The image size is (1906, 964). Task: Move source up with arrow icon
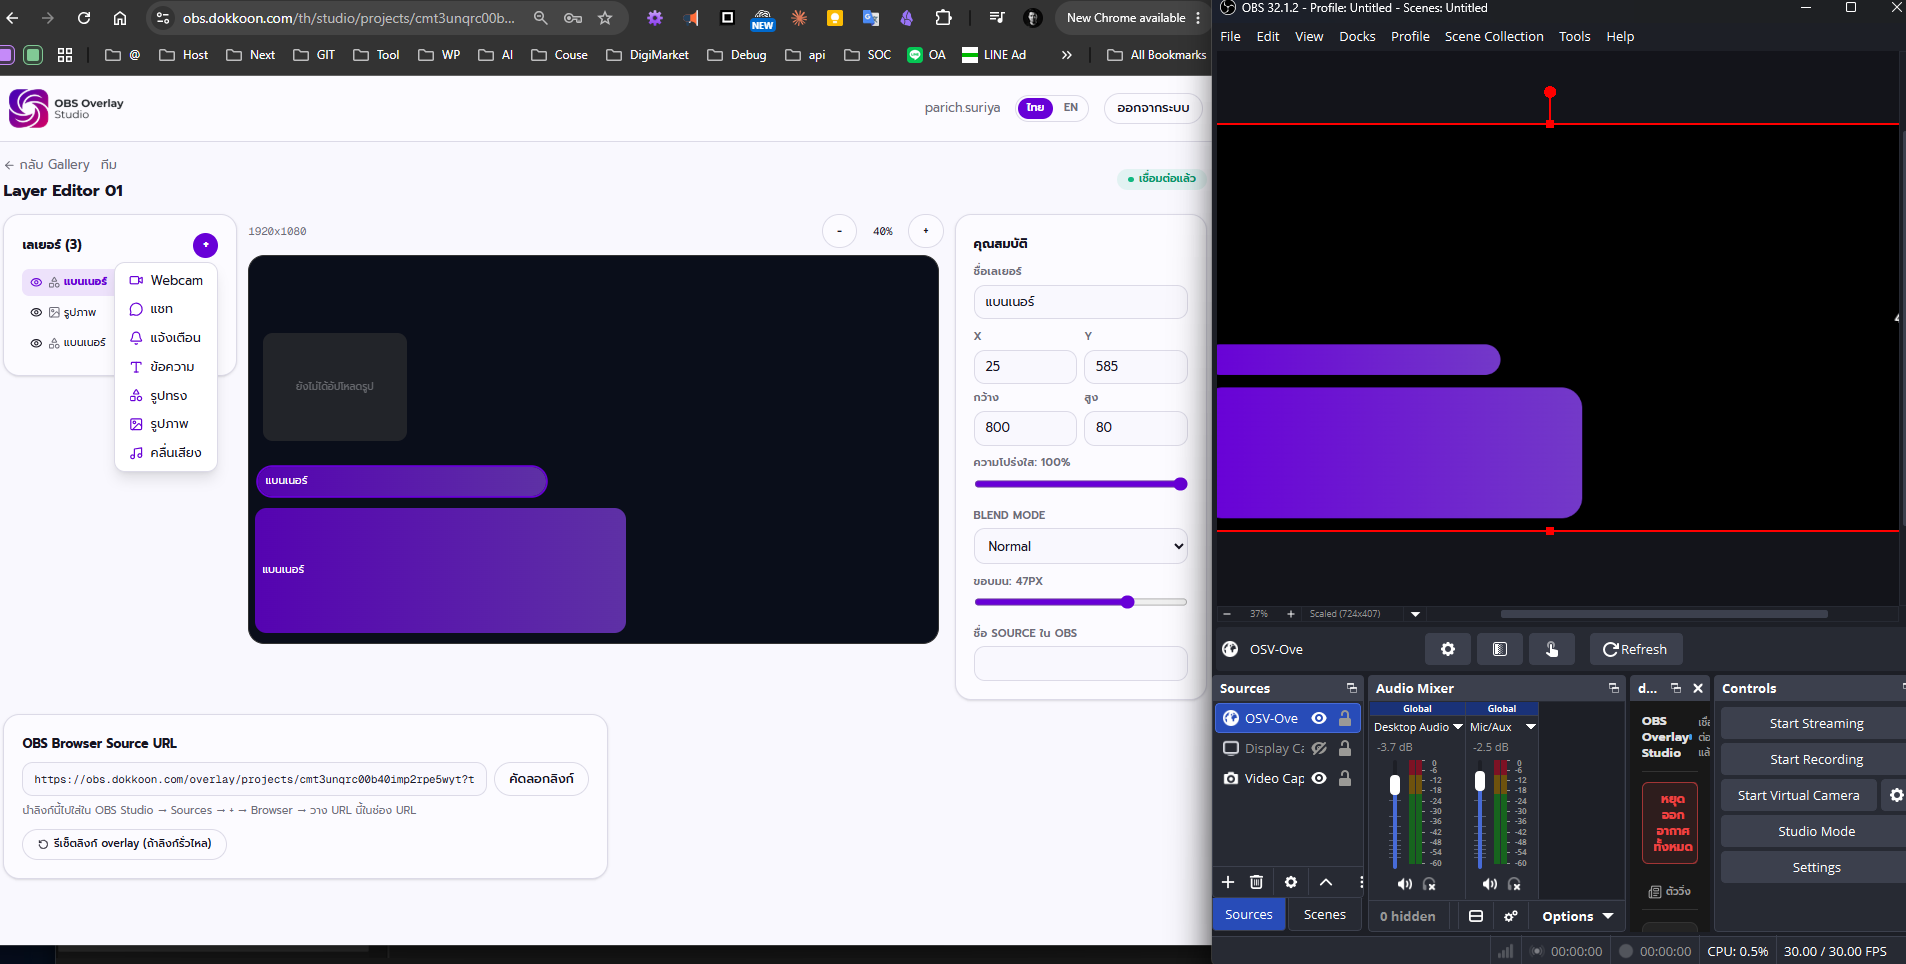1326,882
